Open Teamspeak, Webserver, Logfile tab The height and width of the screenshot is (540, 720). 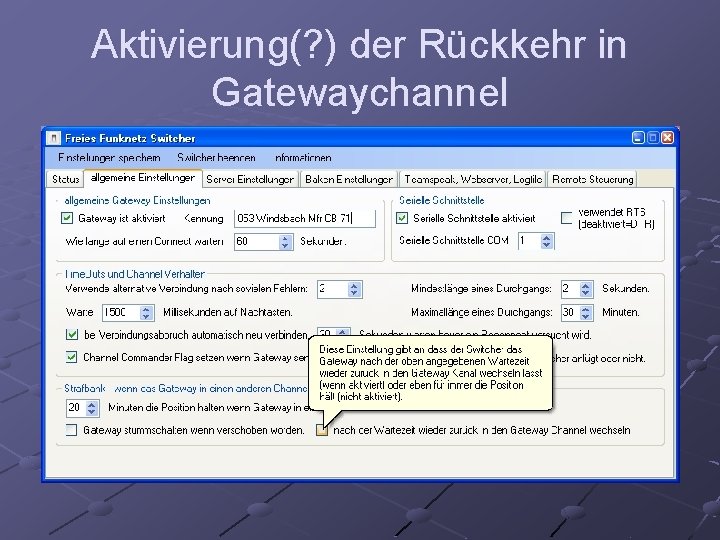(473, 179)
